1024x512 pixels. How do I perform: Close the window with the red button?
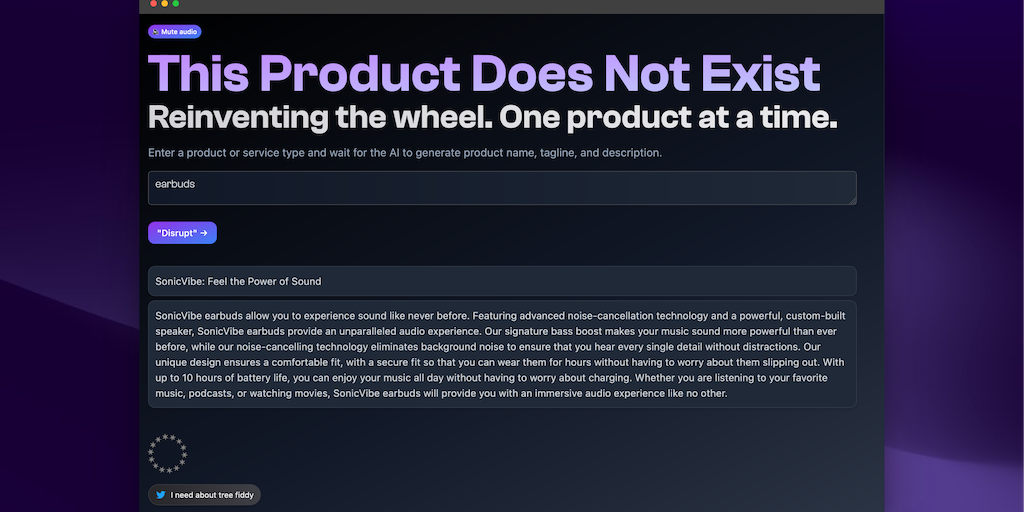tap(152, 4)
